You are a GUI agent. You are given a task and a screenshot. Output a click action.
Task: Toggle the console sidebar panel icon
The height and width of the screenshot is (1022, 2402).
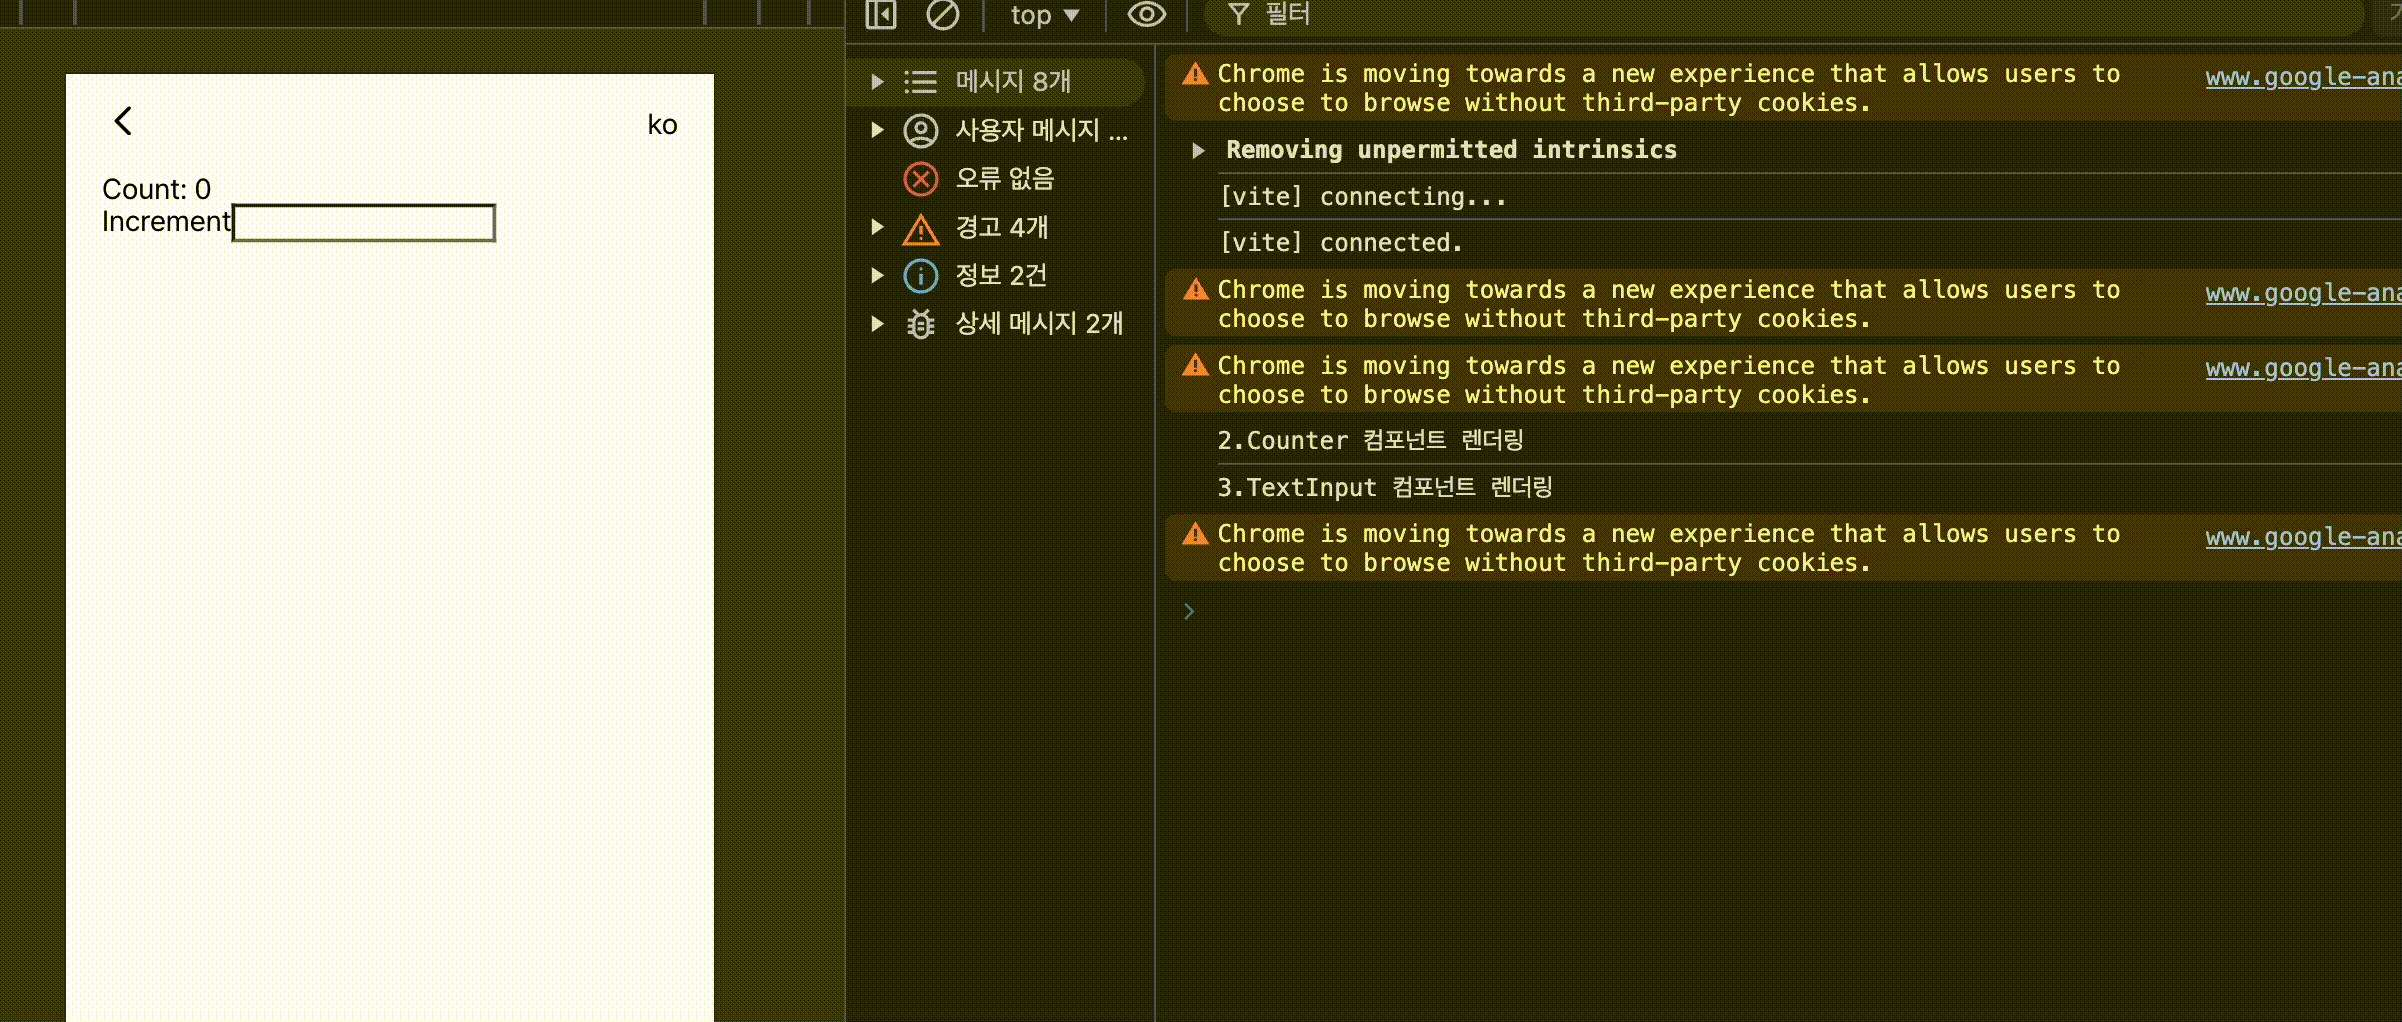click(880, 15)
